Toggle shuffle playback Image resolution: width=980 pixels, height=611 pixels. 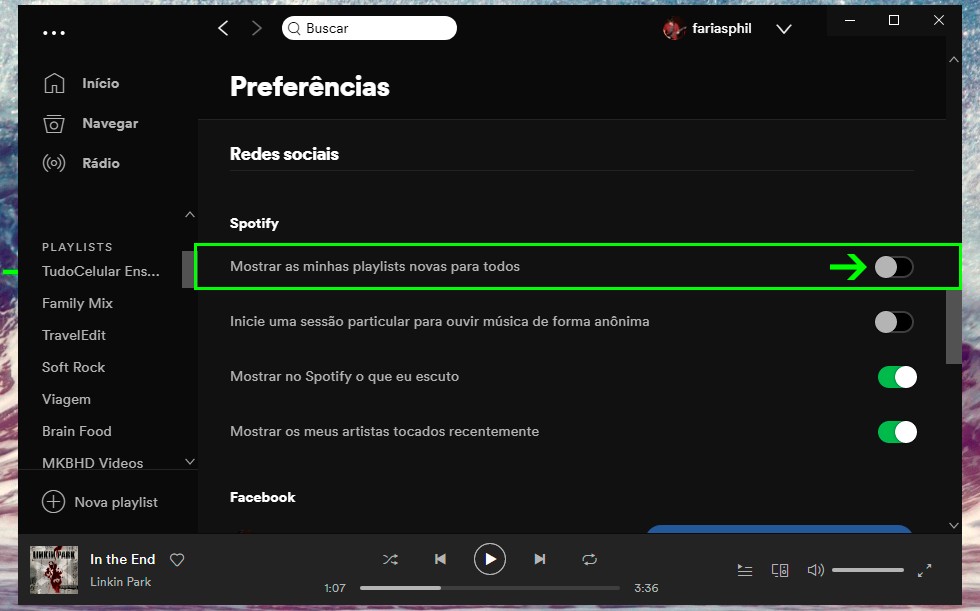[x=390, y=559]
